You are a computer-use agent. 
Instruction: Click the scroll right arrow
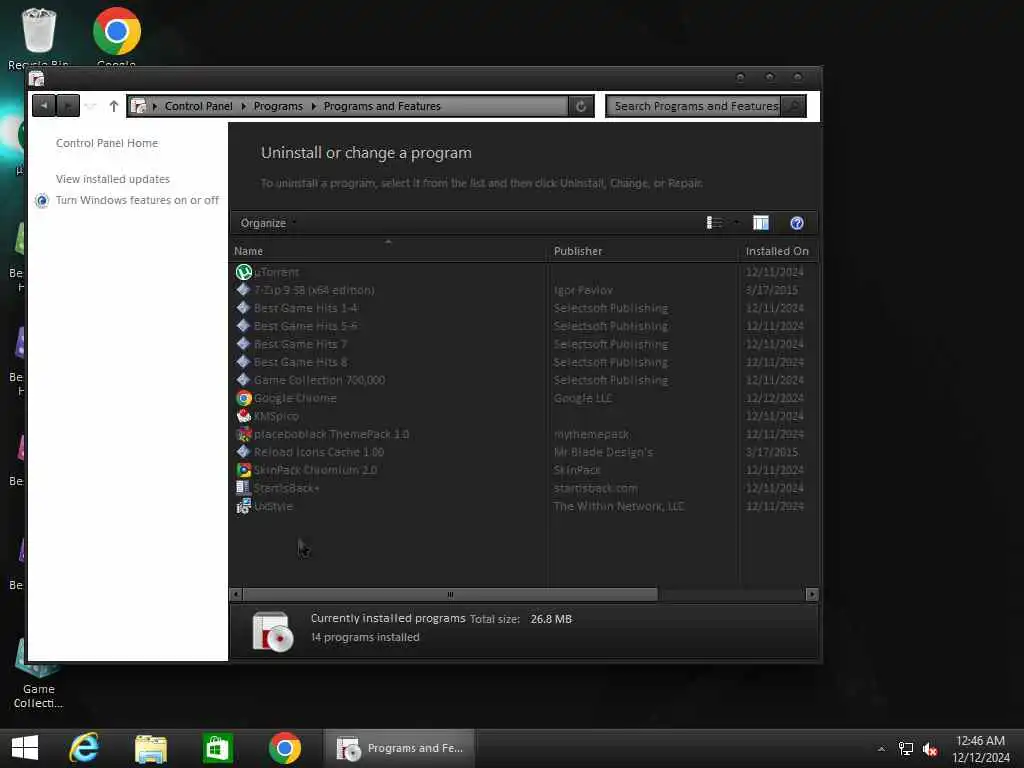pyautogui.click(x=812, y=594)
